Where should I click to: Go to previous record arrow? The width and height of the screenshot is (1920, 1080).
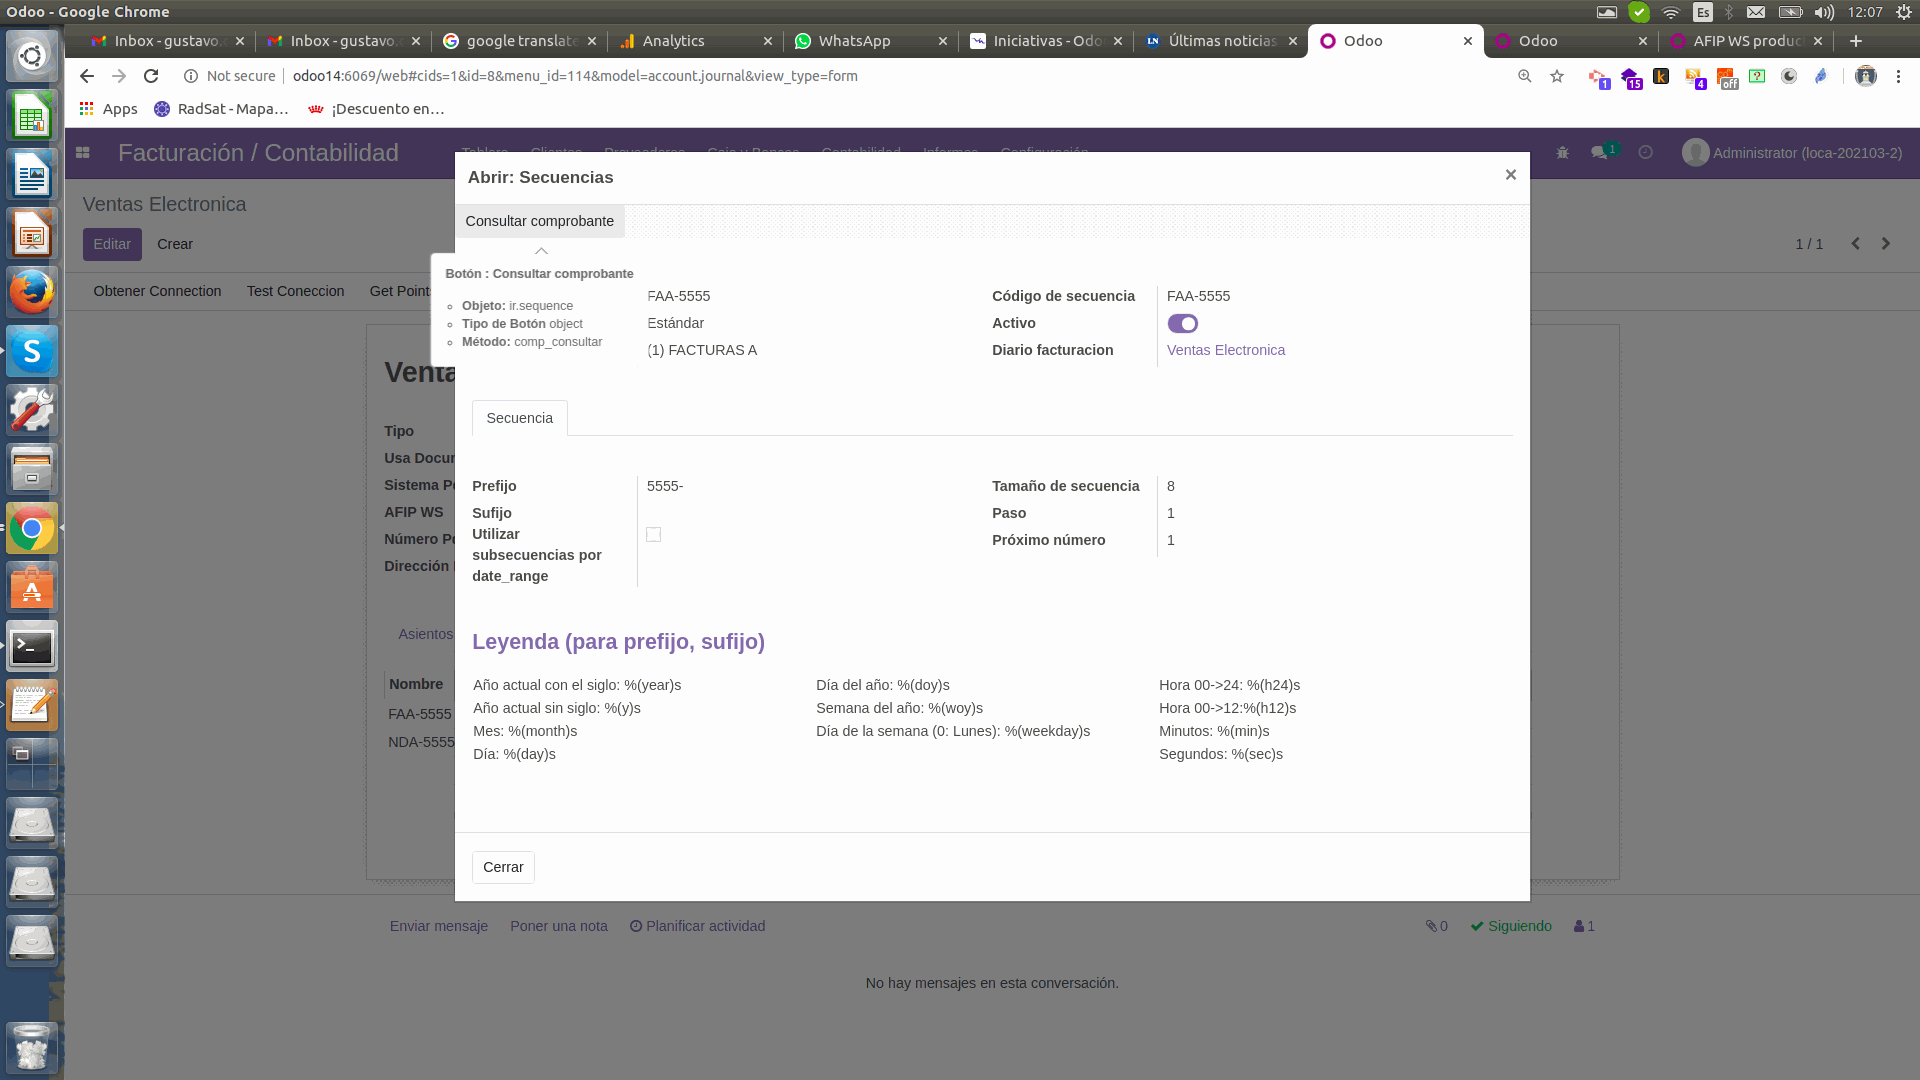pyautogui.click(x=1855, y=244)
